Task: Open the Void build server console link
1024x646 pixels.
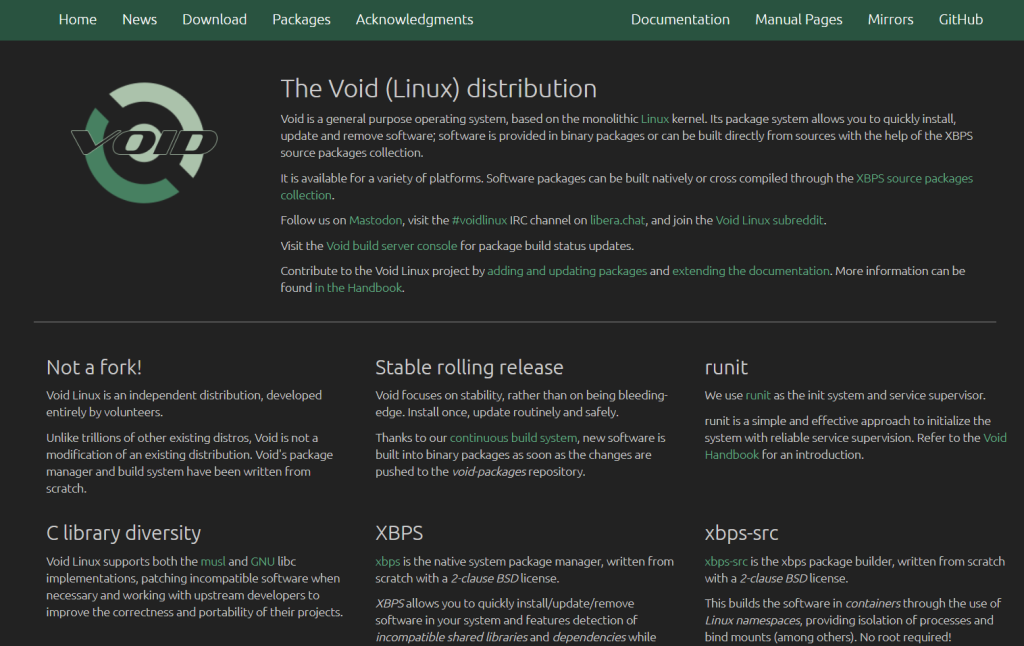Action: [391, 246]
